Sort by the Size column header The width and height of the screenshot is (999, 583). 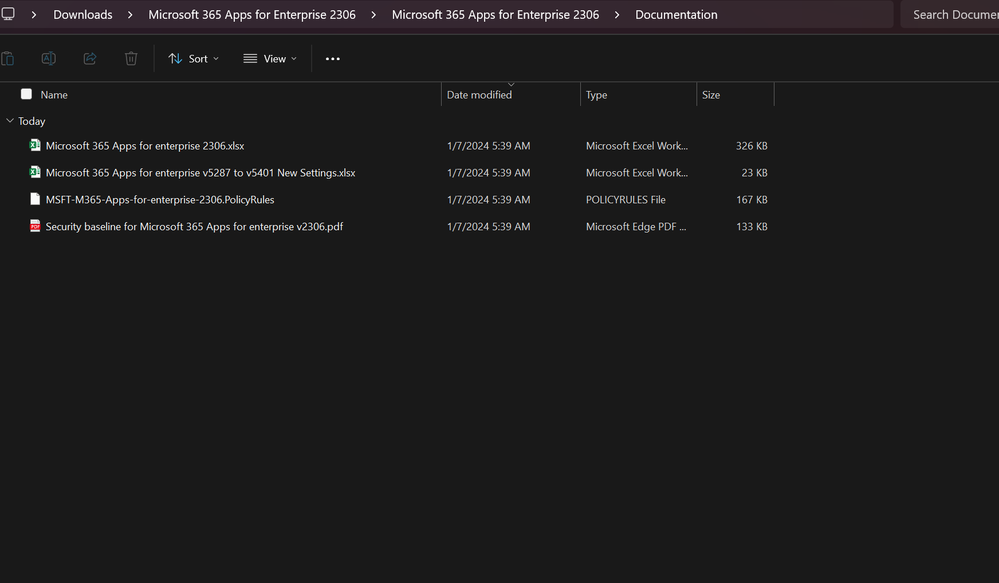pos(711,95)
